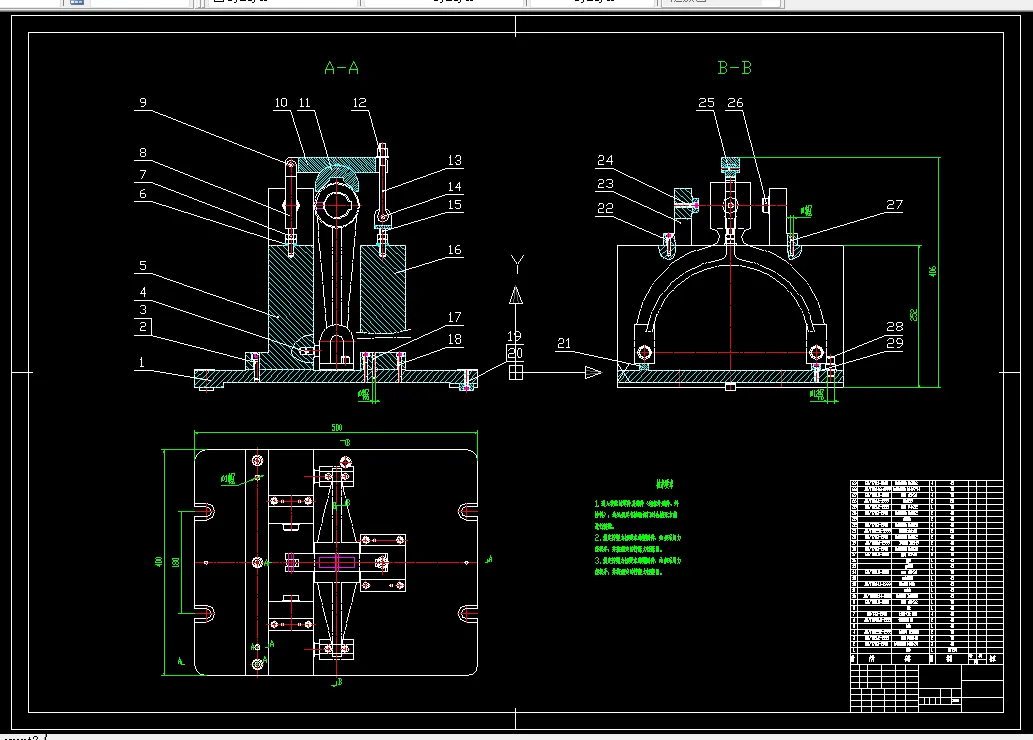Pick part callout number 7
Screen dimensions: 1033x740
tap(143, 175)
